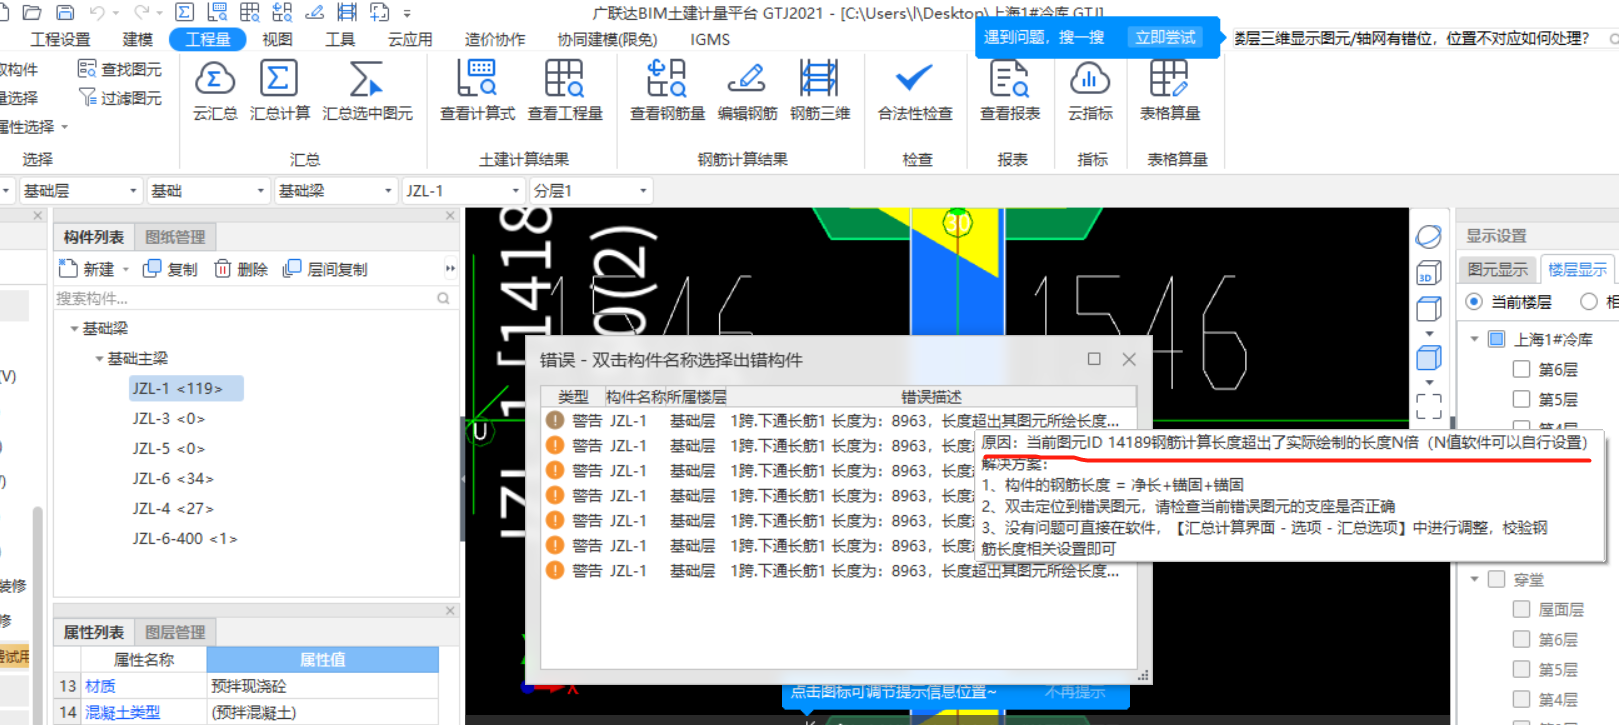The height and width of the screenshot is (725, 1619).
Task: Click the 云汇总 cloud summary icon
Action: 215,79
